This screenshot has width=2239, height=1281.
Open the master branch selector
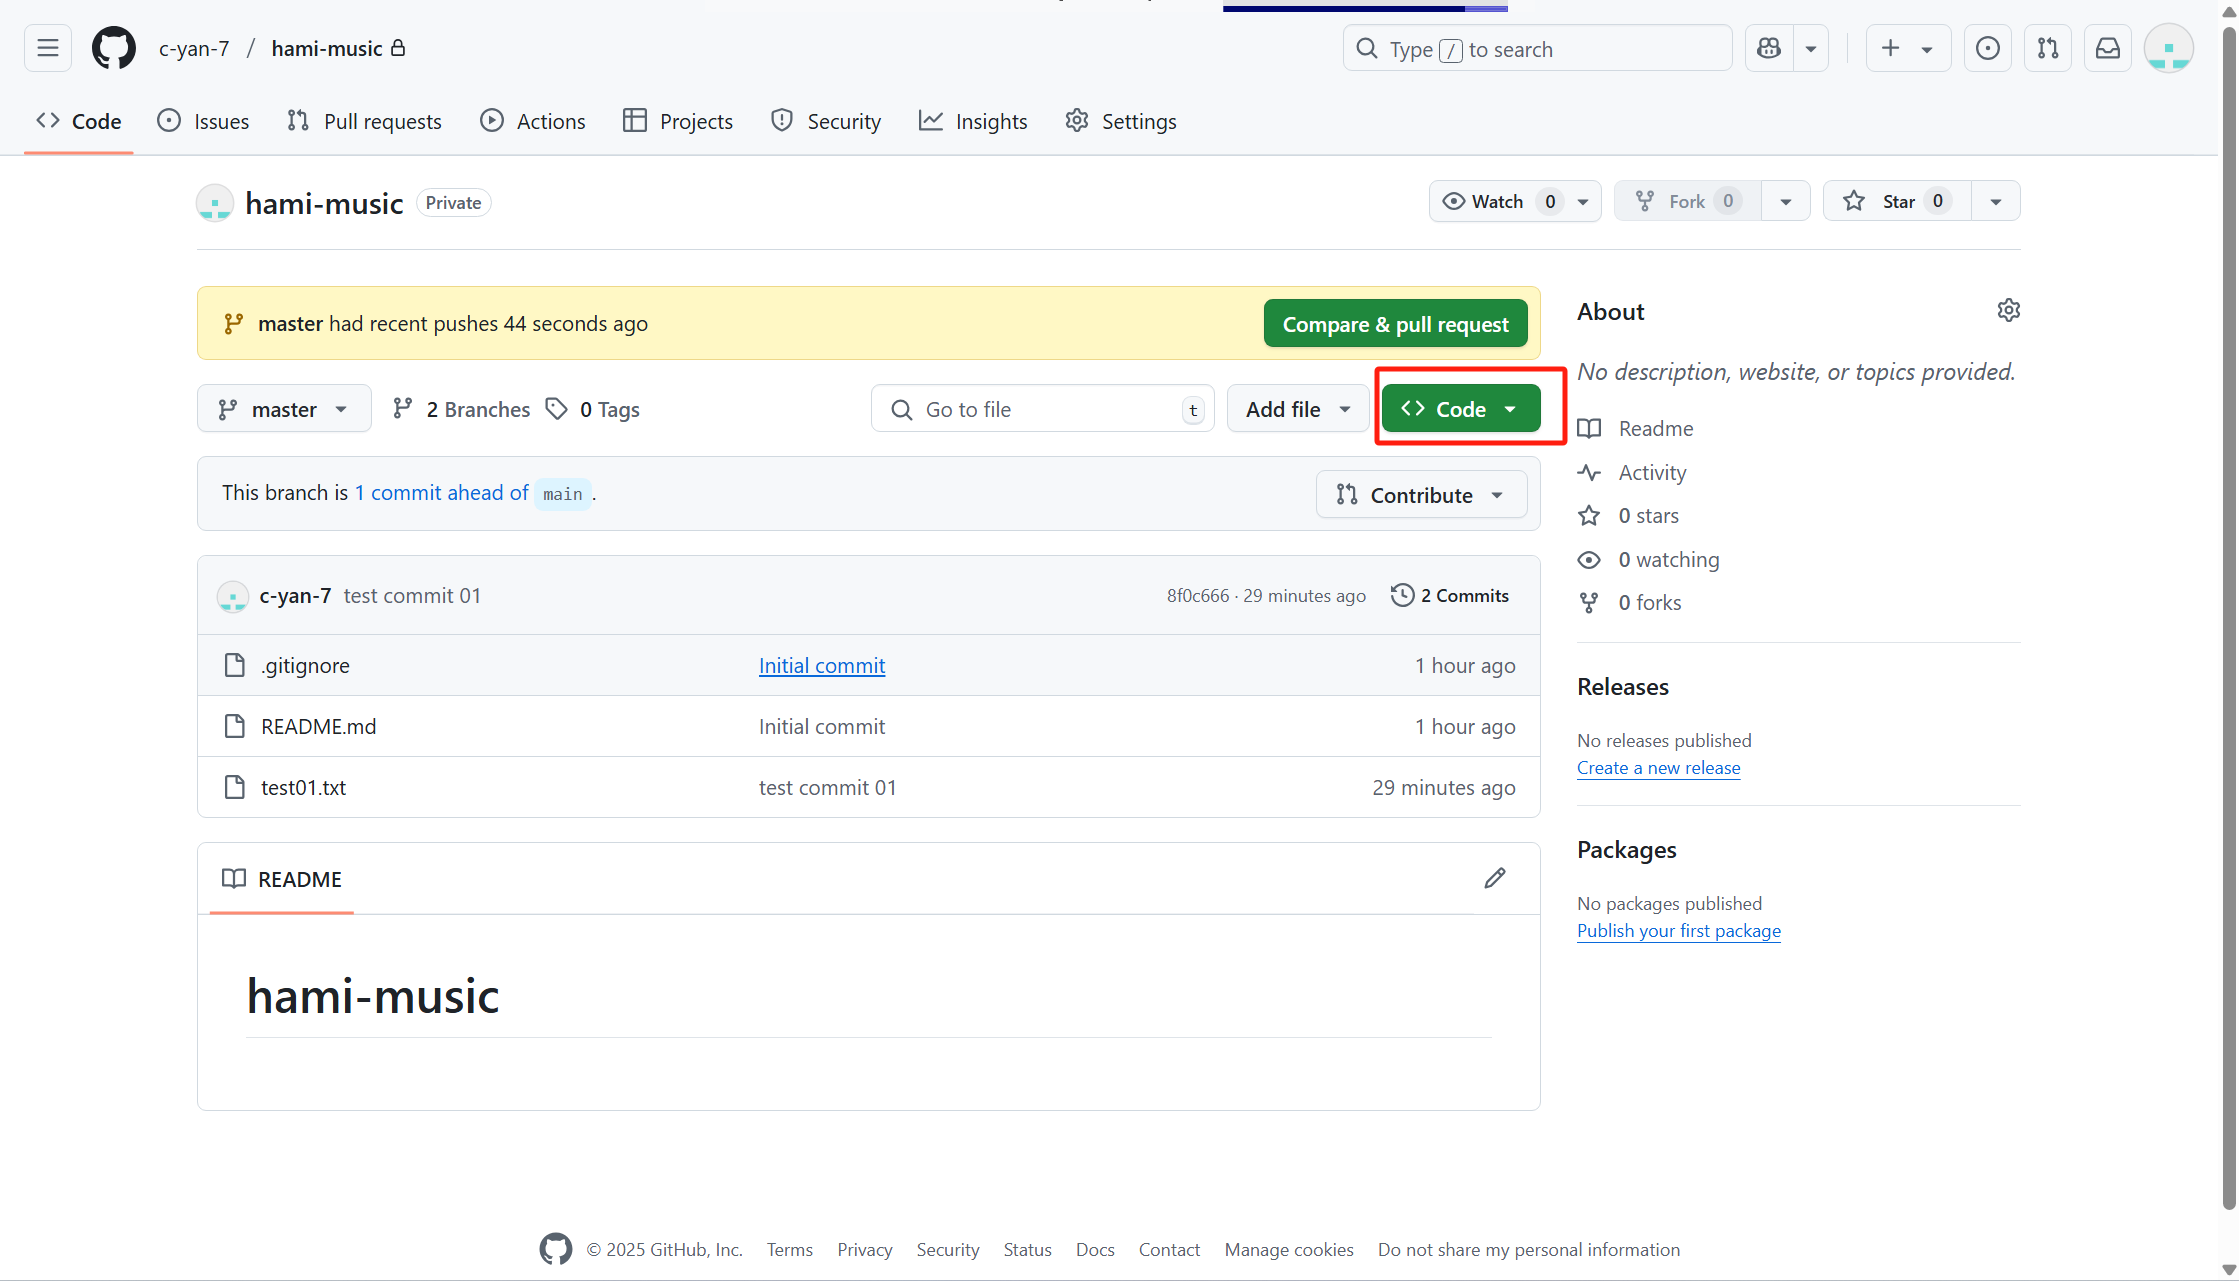click(x=284, y=408)
